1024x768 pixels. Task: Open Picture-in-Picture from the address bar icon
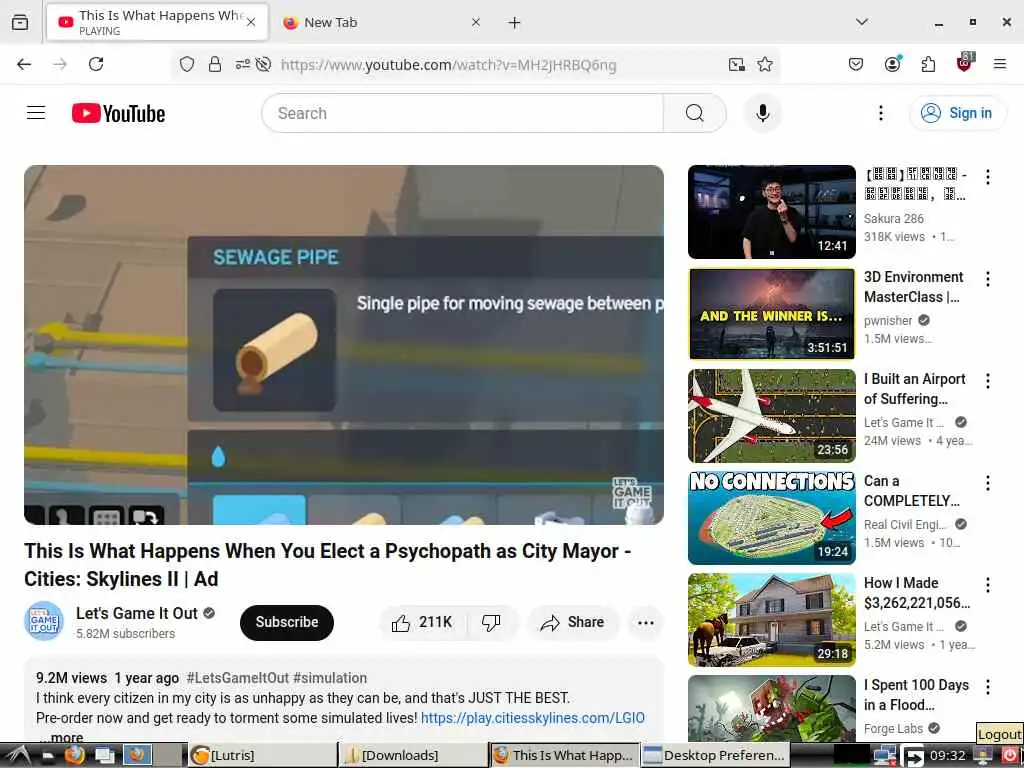click(737, 65)
